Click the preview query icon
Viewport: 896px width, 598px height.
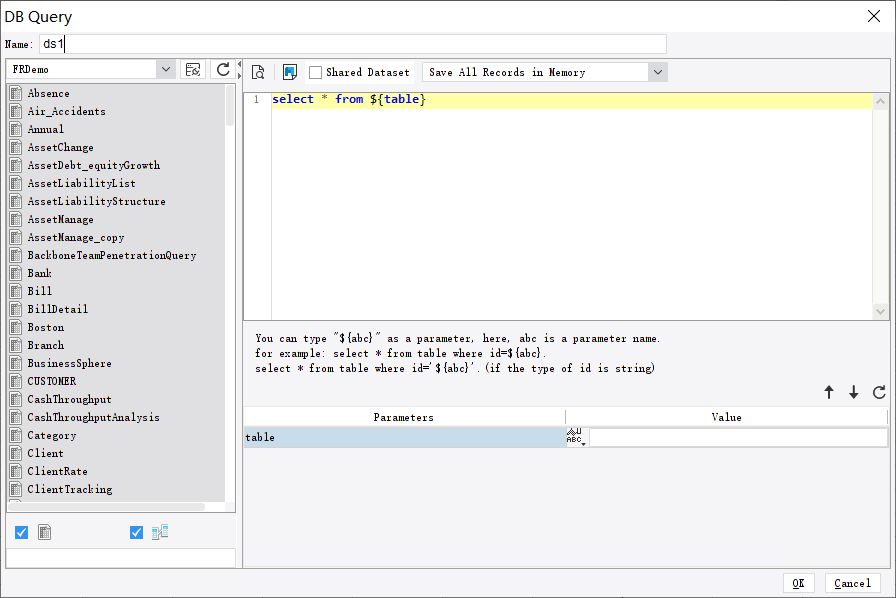[258, 72]
